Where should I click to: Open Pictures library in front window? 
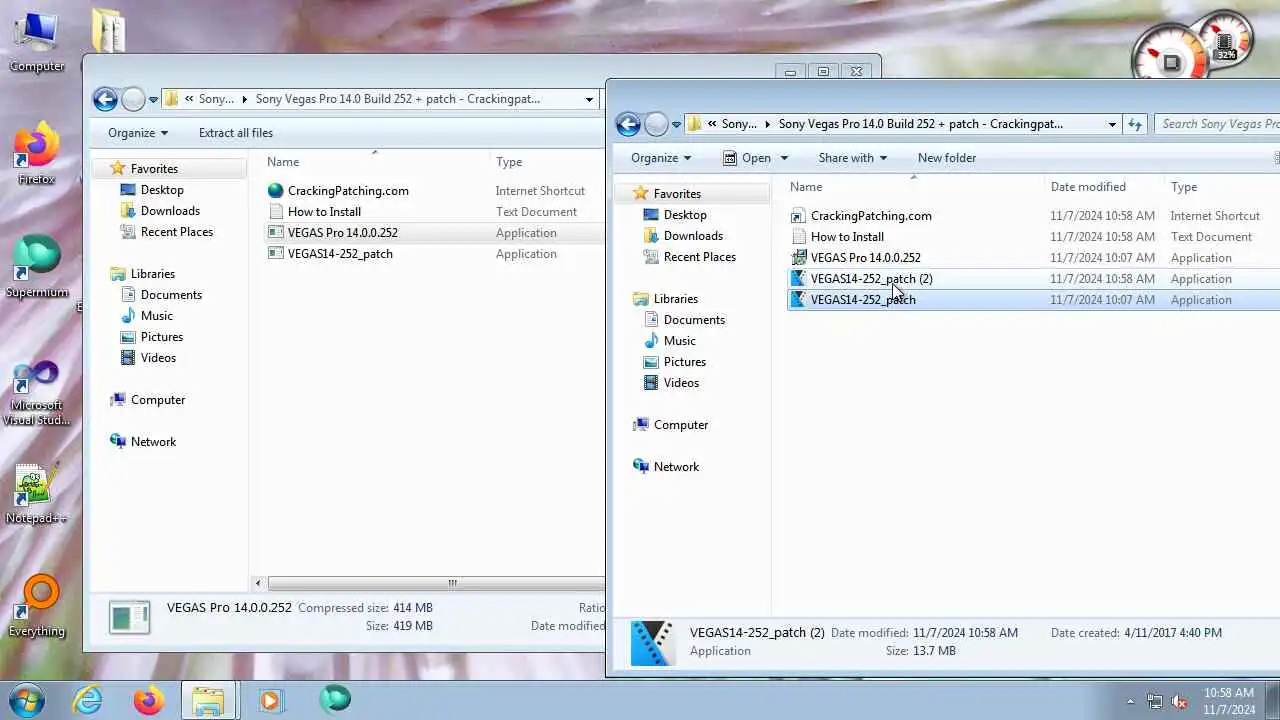pos(685,362)
